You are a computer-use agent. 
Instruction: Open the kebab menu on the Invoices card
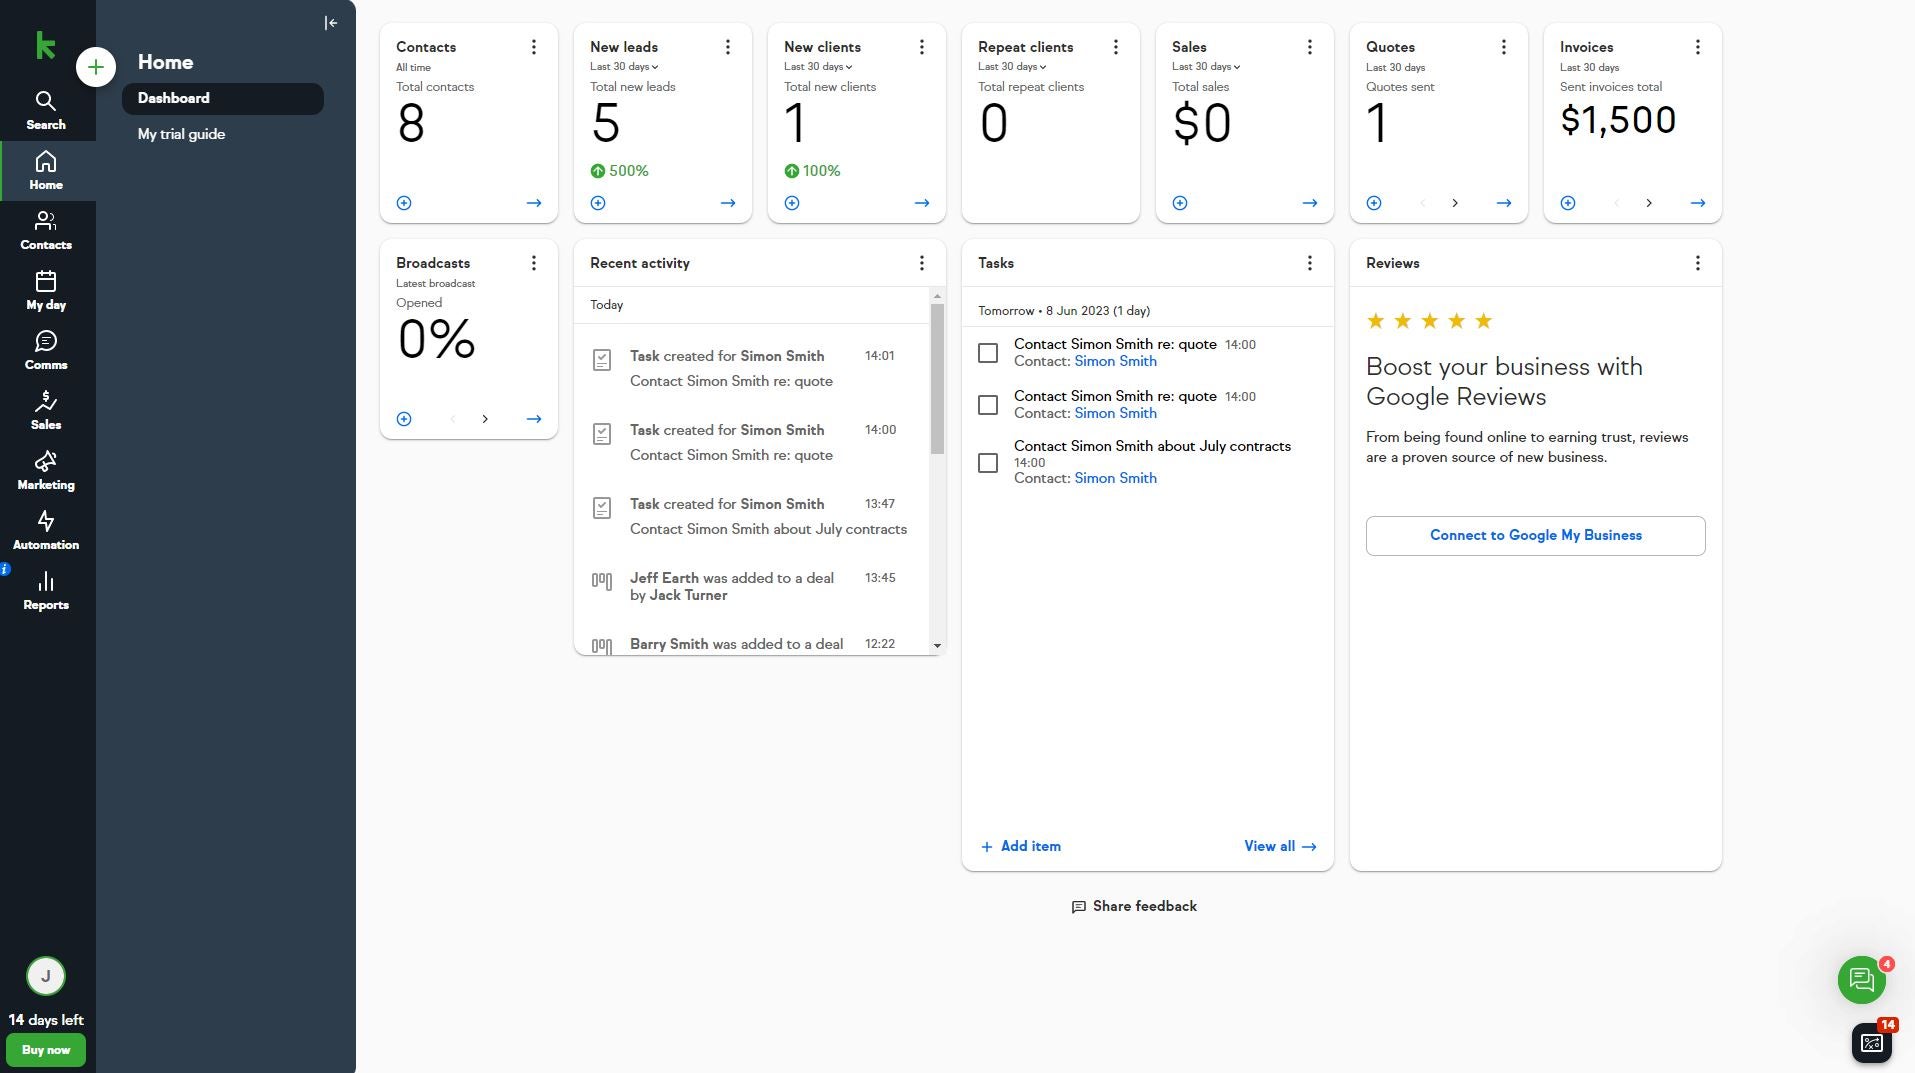point(1697,46)
